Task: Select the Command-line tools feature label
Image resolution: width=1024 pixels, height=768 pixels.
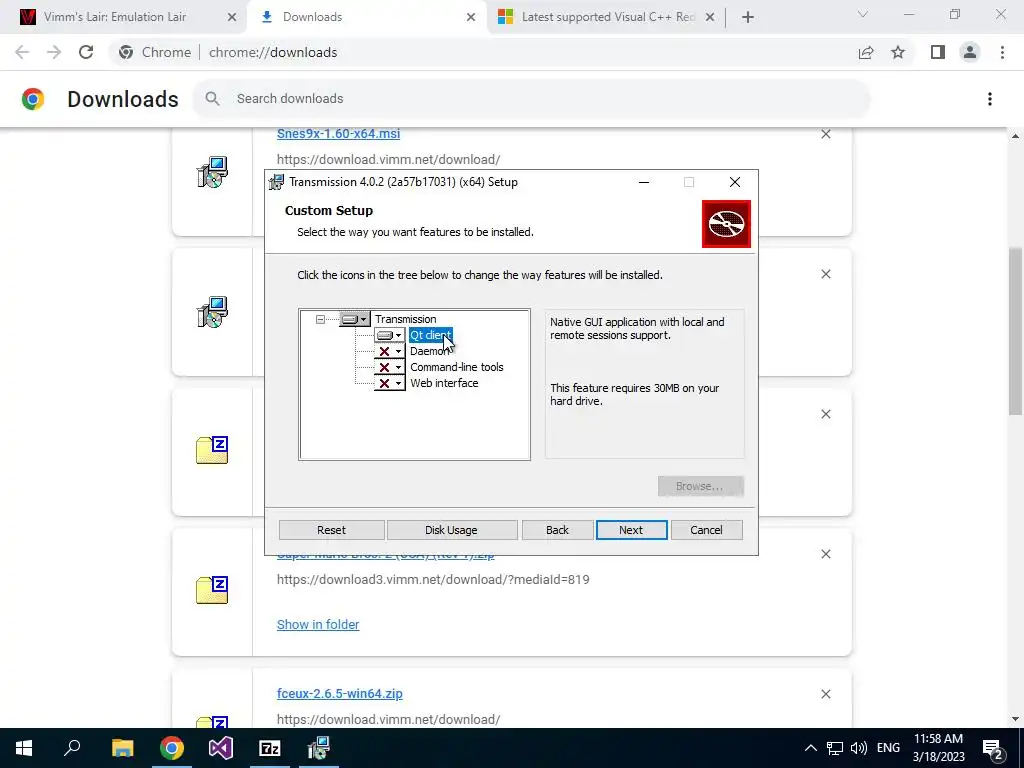Action: point(456,367)
